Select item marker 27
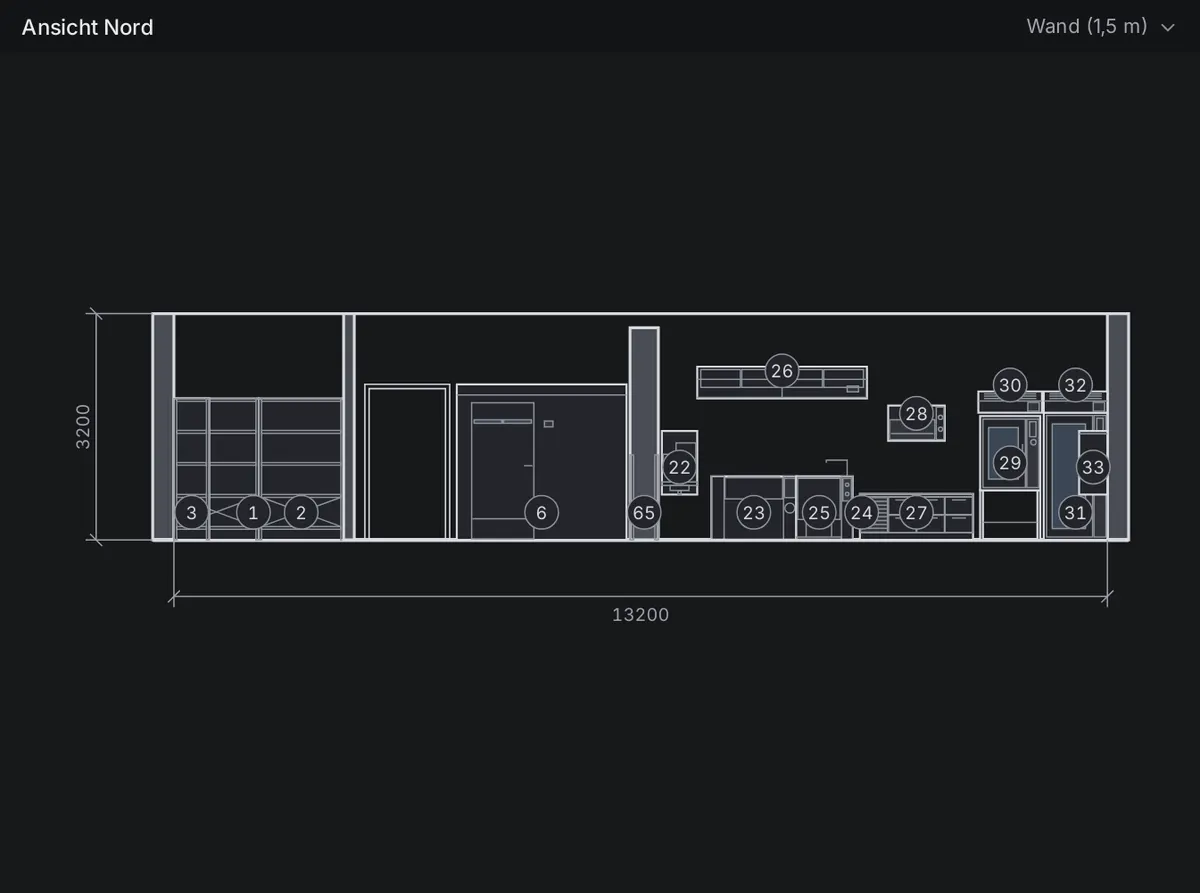The height and width of the screenshot is (893, 1200). 916,513
